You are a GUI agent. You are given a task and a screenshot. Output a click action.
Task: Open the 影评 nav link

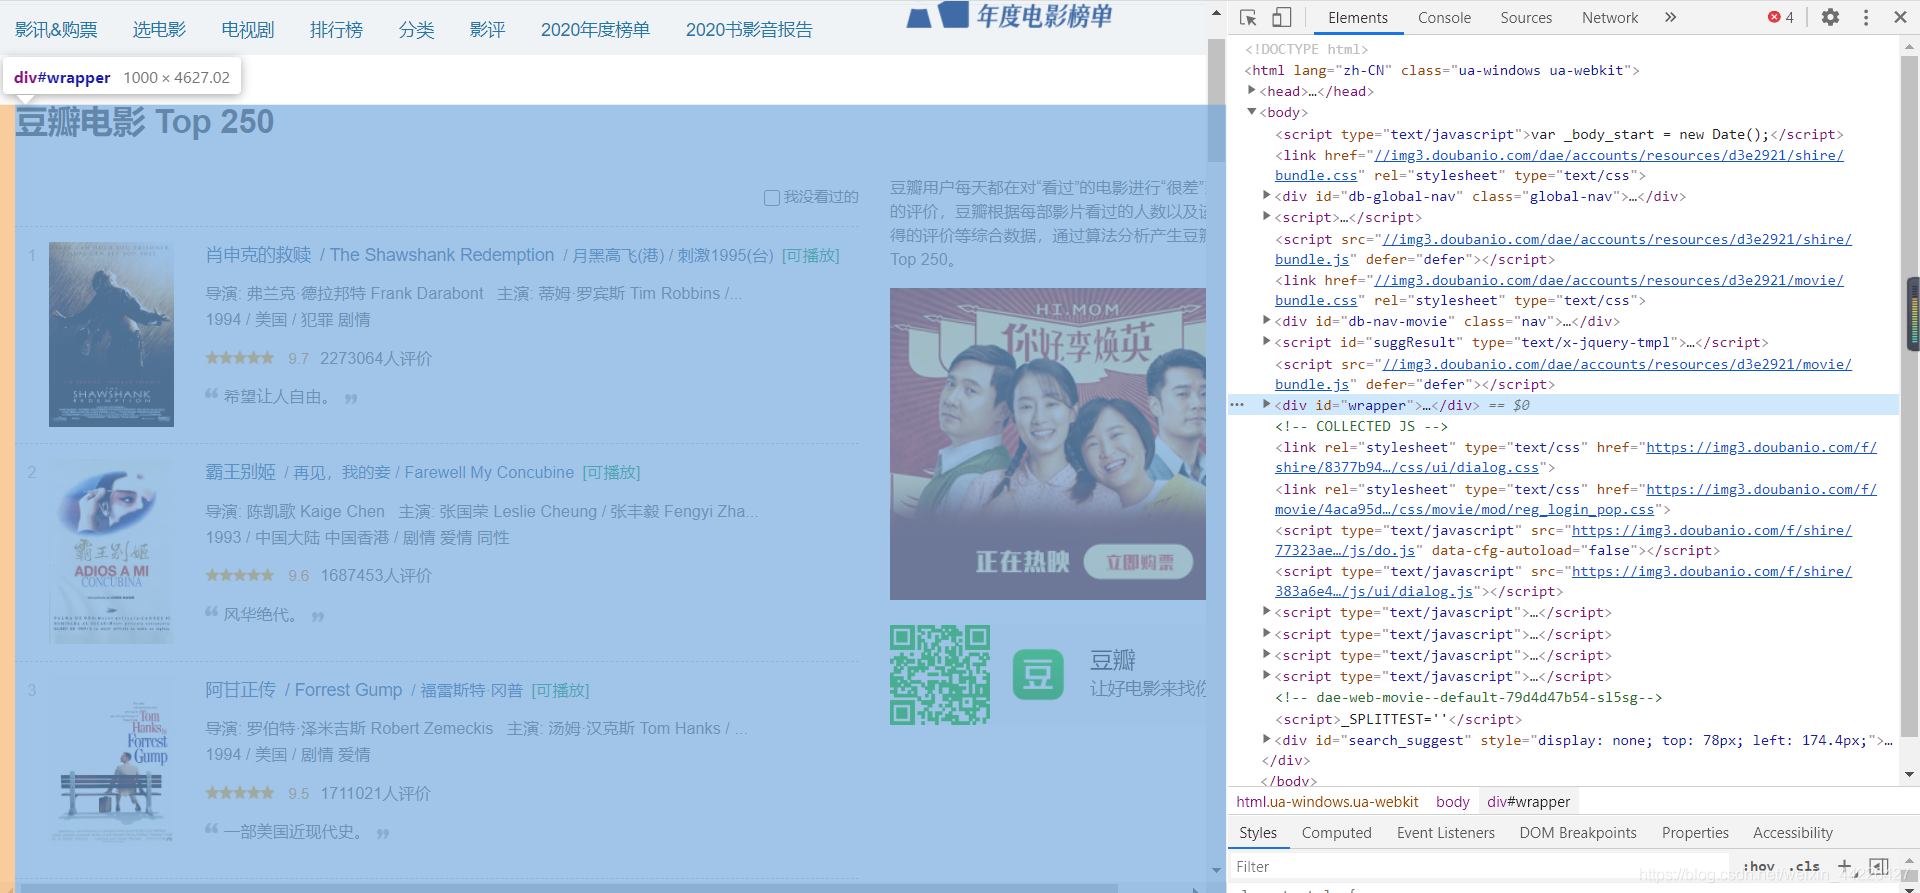487,30
